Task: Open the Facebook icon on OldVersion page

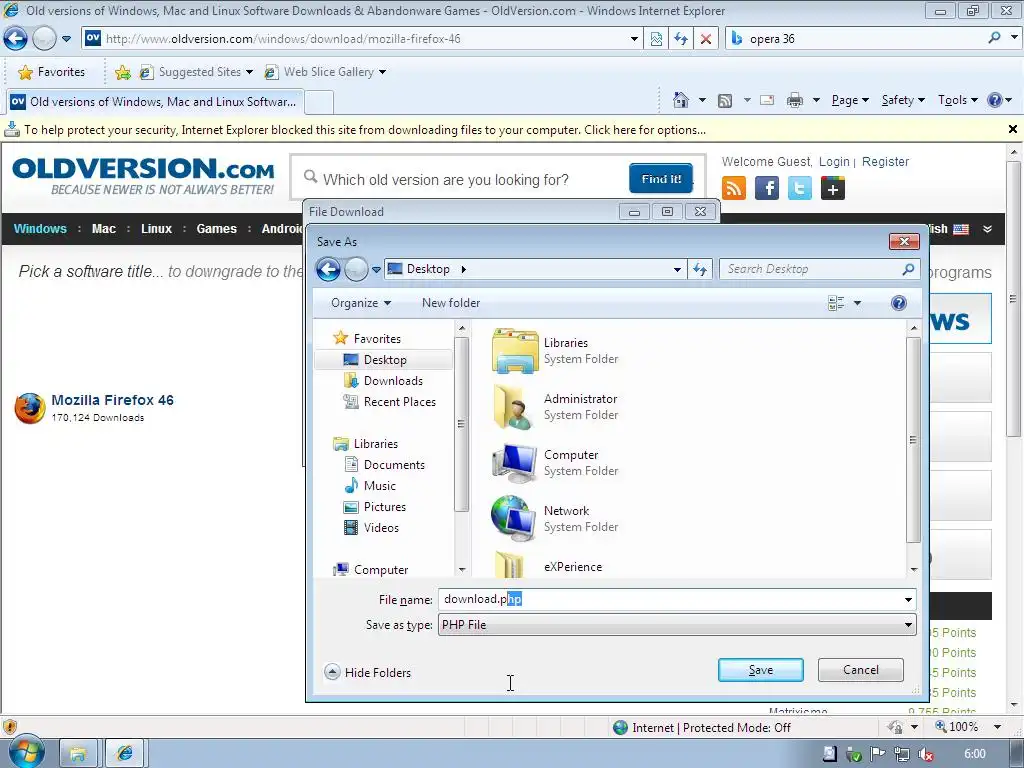Action: point(767,188)
